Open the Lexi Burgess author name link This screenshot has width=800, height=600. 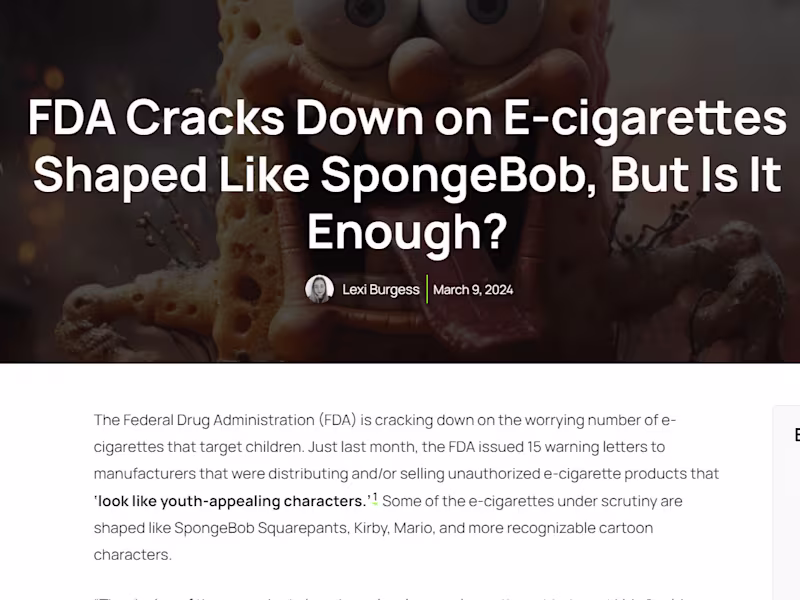click(381, 290)
